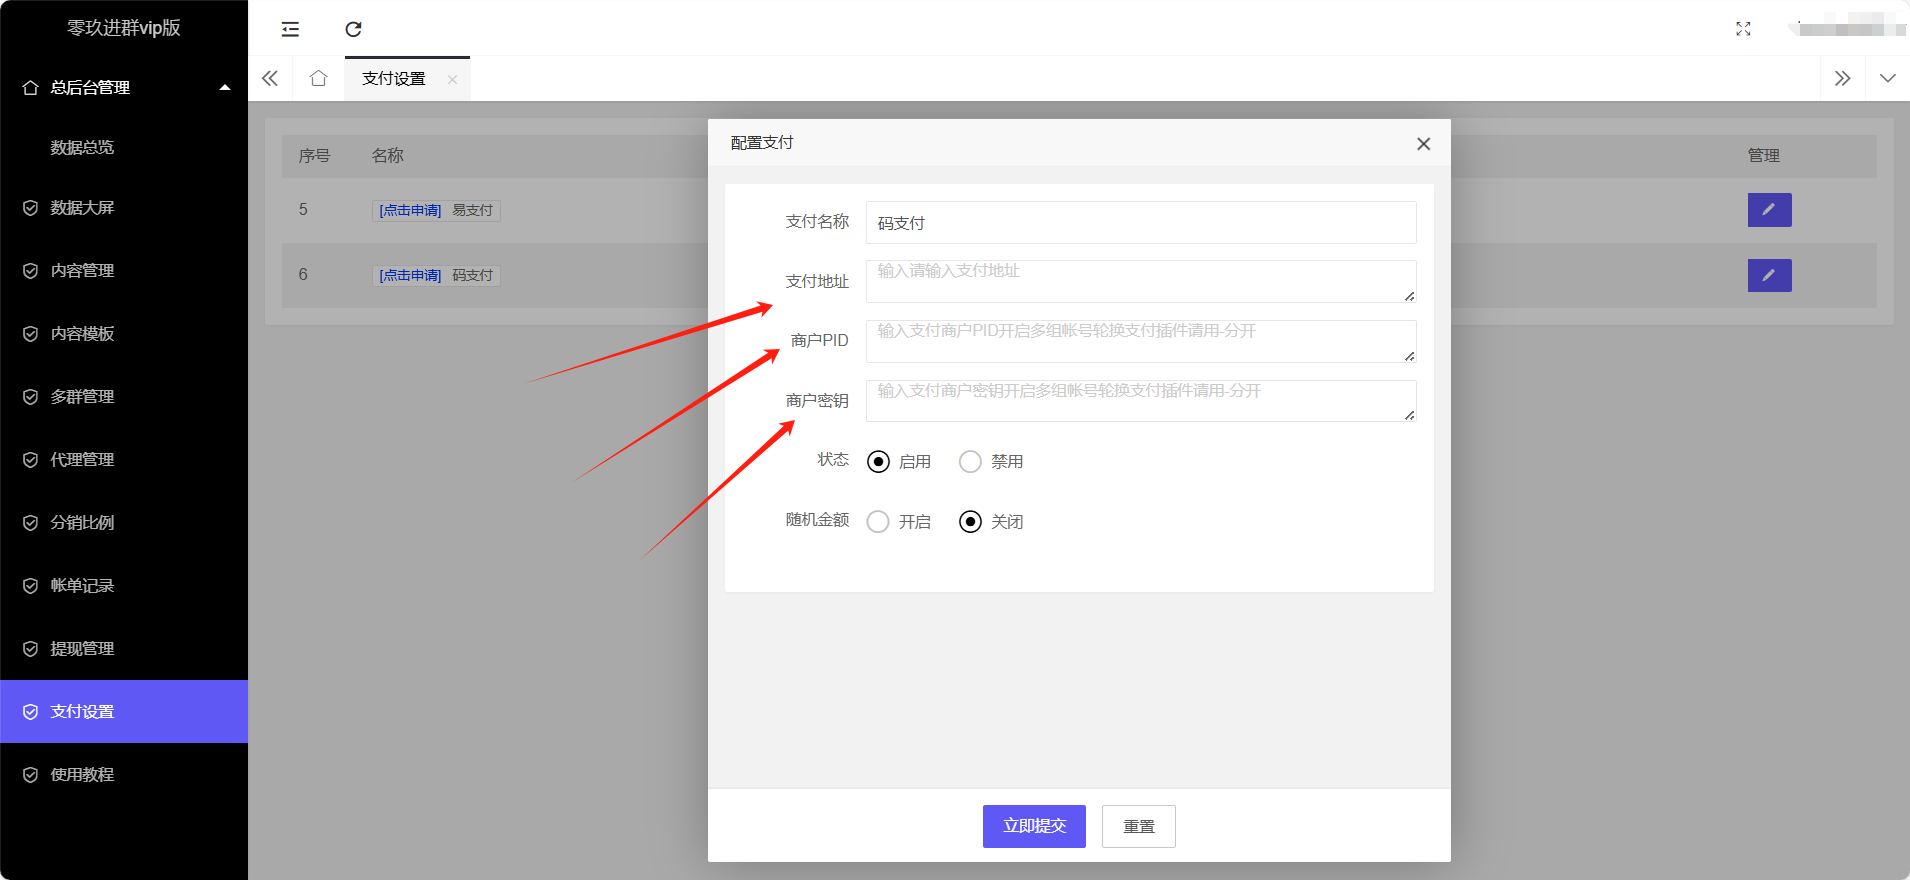1910x880 pixels.
Task: Open 提现管理 in the sidebar
Action: point(124,649)
